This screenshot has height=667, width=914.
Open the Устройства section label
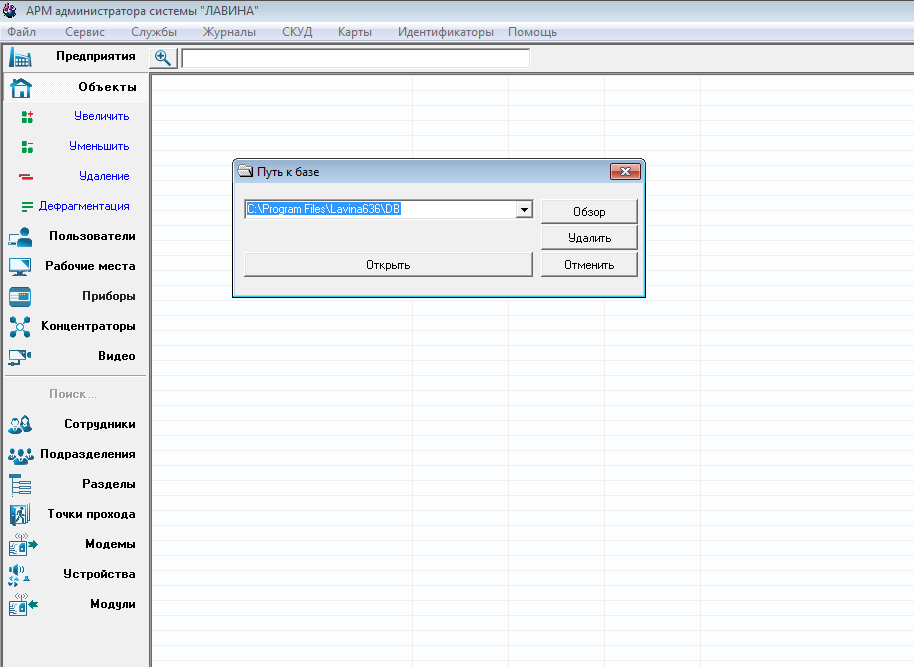pyautogui.click(x=99, y=574)
